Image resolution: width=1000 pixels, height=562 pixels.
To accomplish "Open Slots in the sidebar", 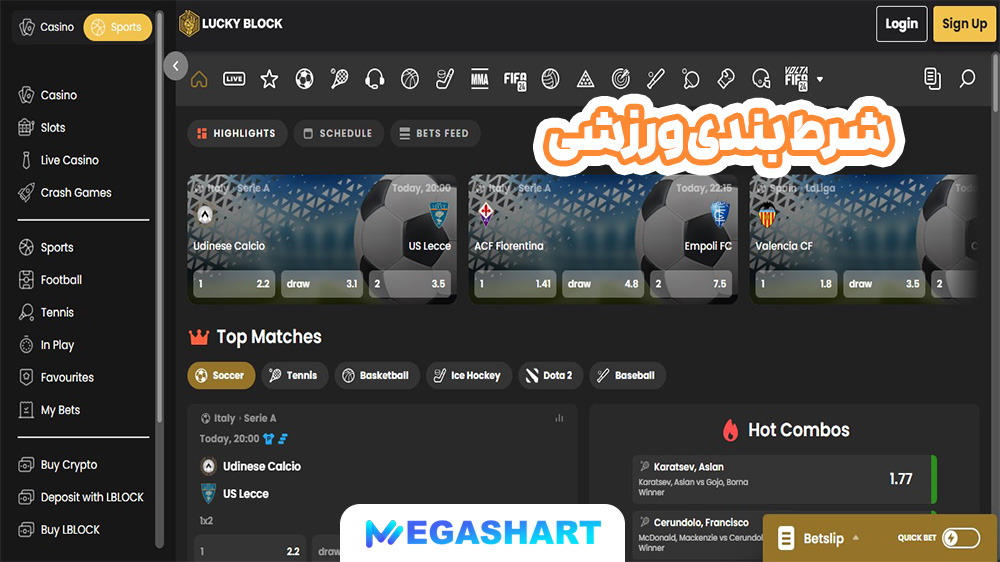I will (42, 128).
